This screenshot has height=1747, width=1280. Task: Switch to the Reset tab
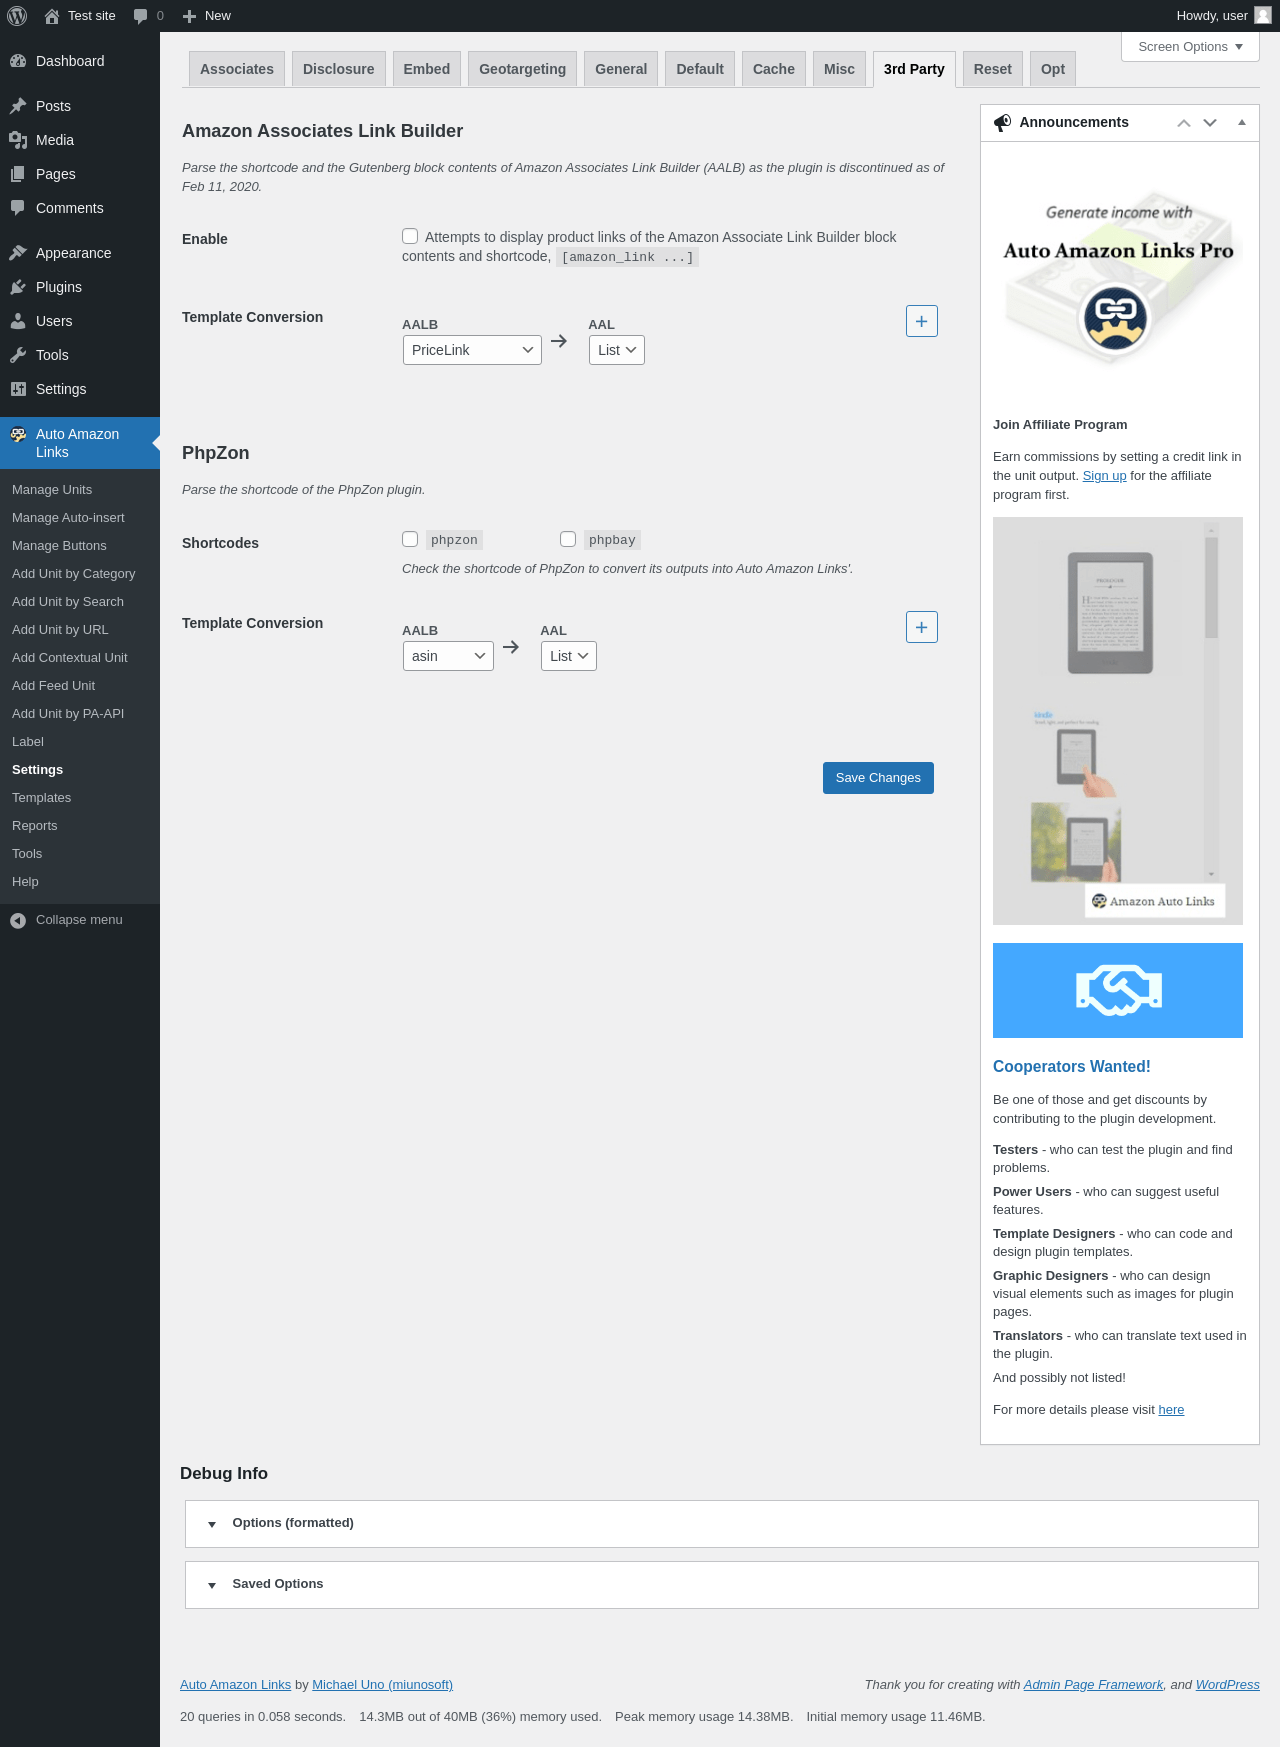coord(993,69)
